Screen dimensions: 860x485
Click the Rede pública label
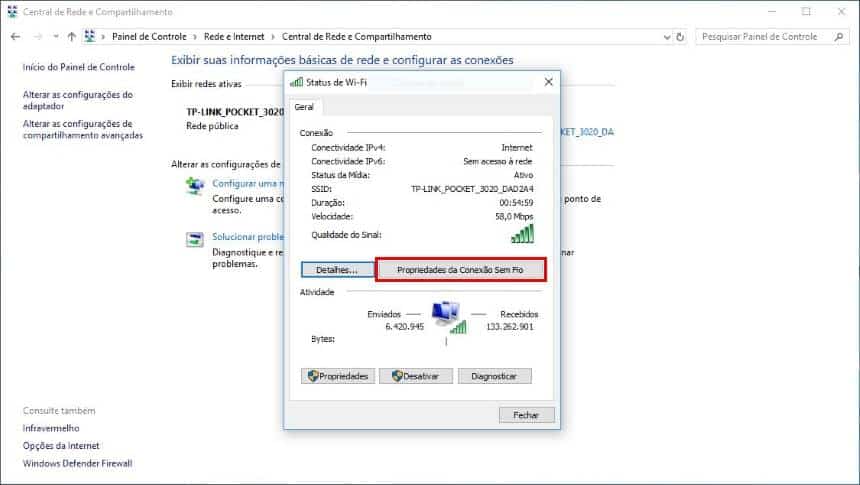pos(212,126)
